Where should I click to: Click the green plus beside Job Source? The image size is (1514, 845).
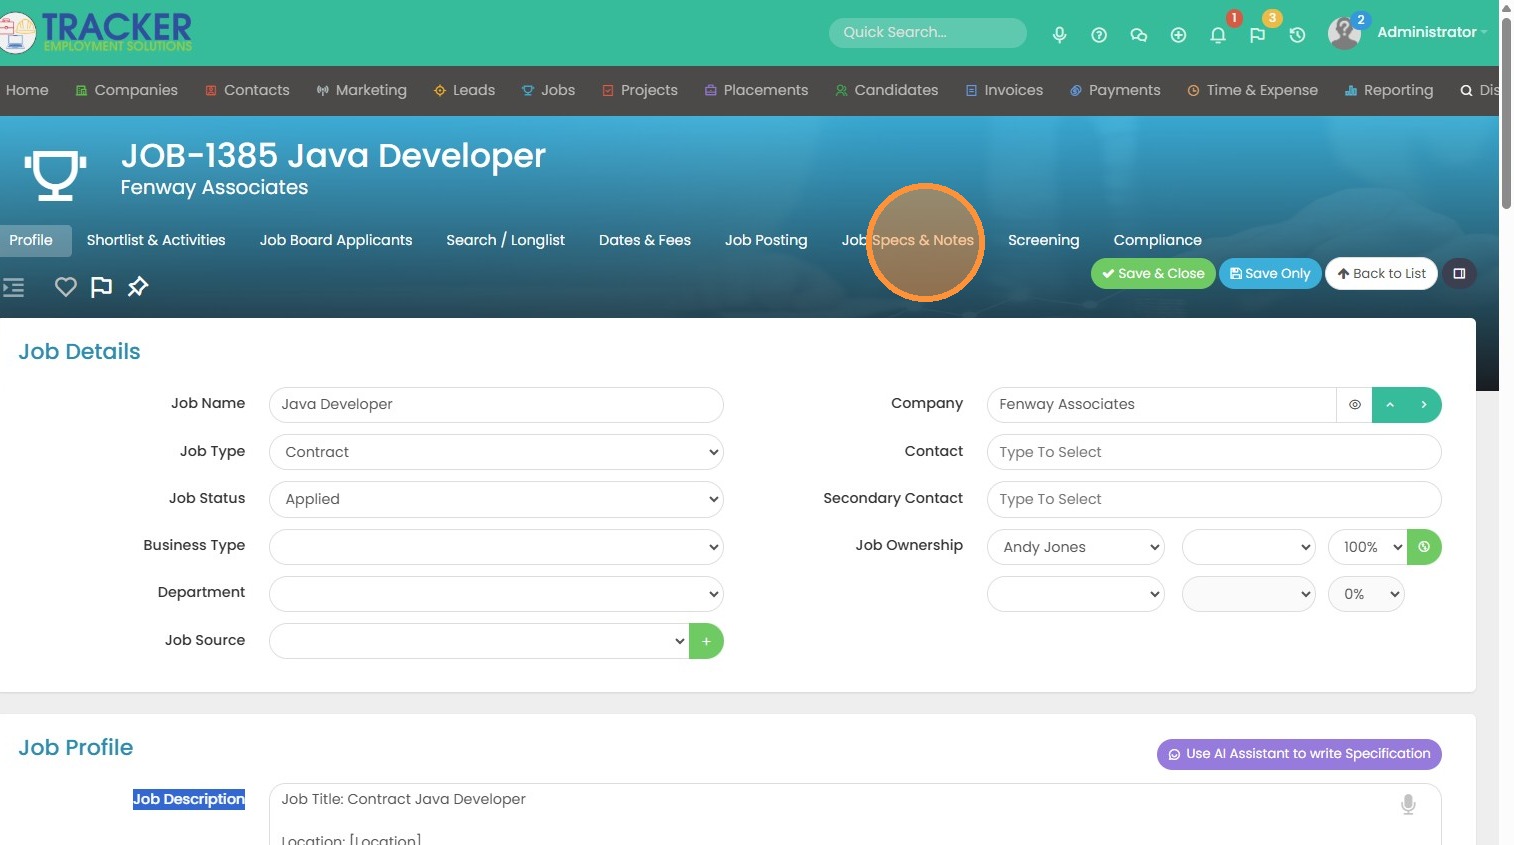(706, 641)
